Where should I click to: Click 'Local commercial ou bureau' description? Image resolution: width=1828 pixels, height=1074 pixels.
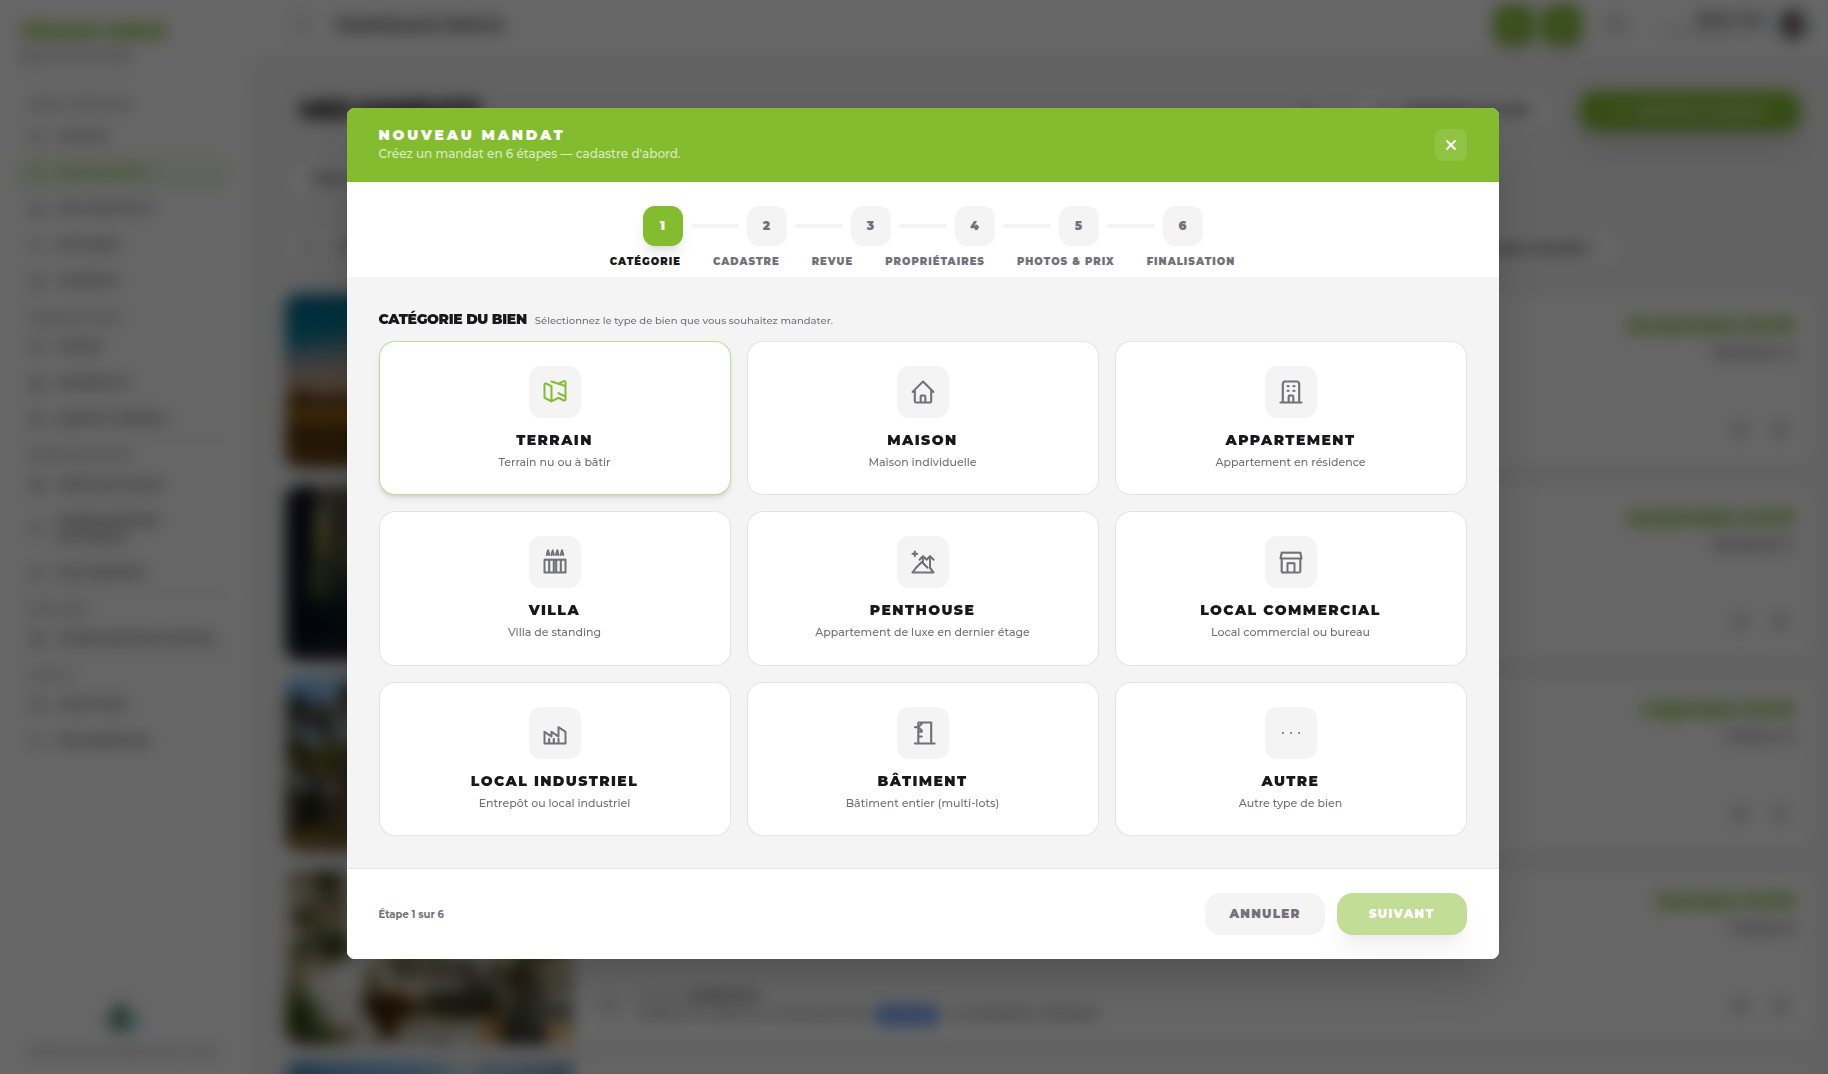click(x=1290, y=632)
